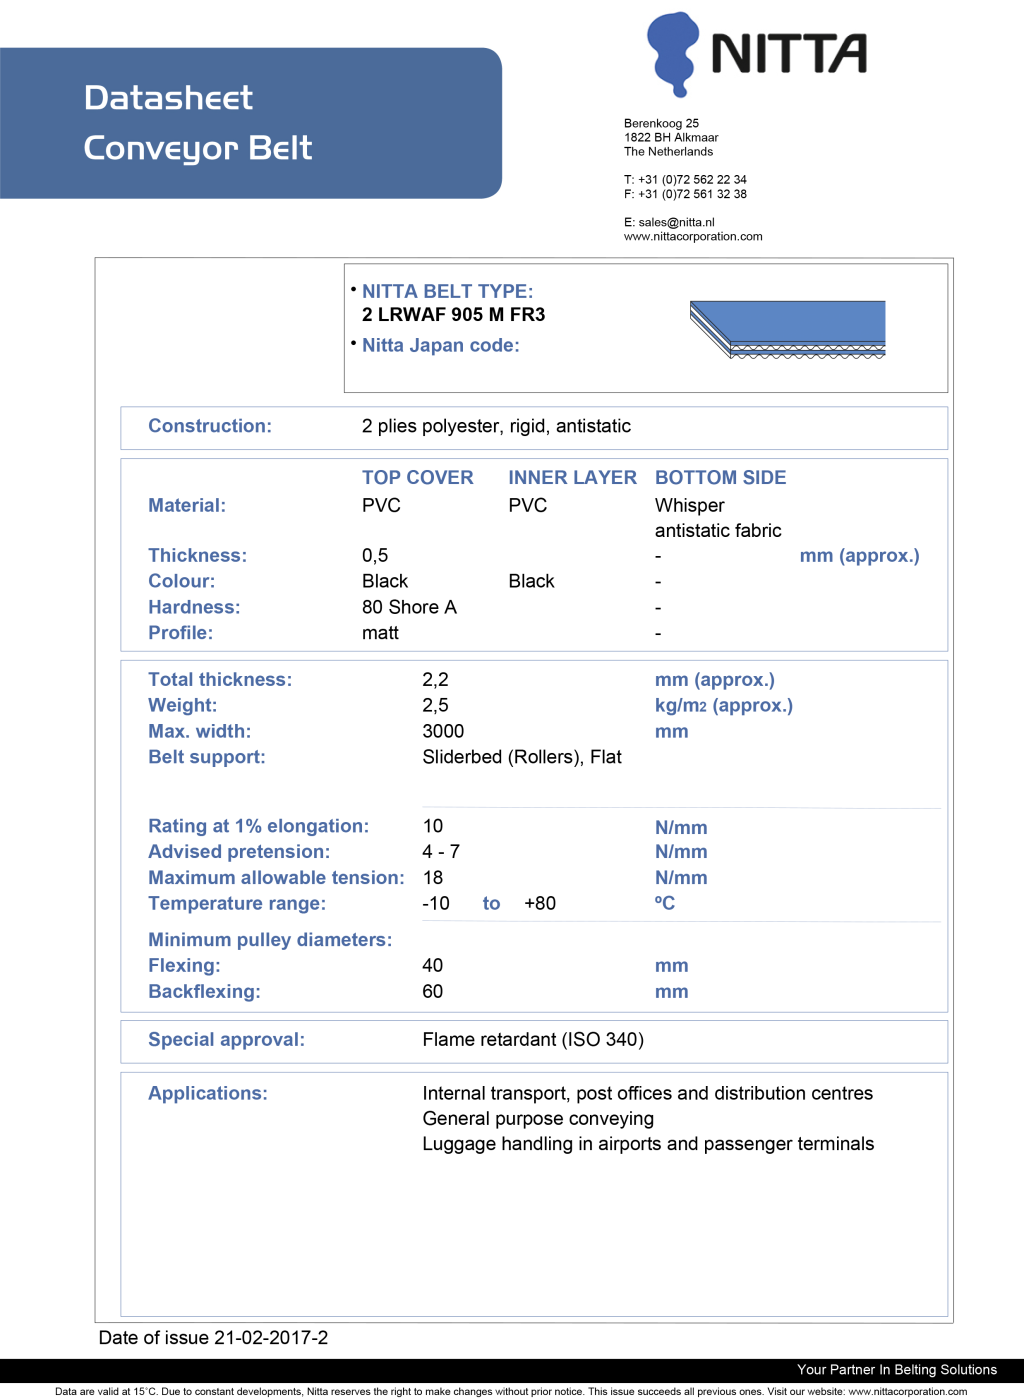The image size is (1024, 1400).
Task: Select the 'General purpose conveying' application line
Action: (538, 1119)
